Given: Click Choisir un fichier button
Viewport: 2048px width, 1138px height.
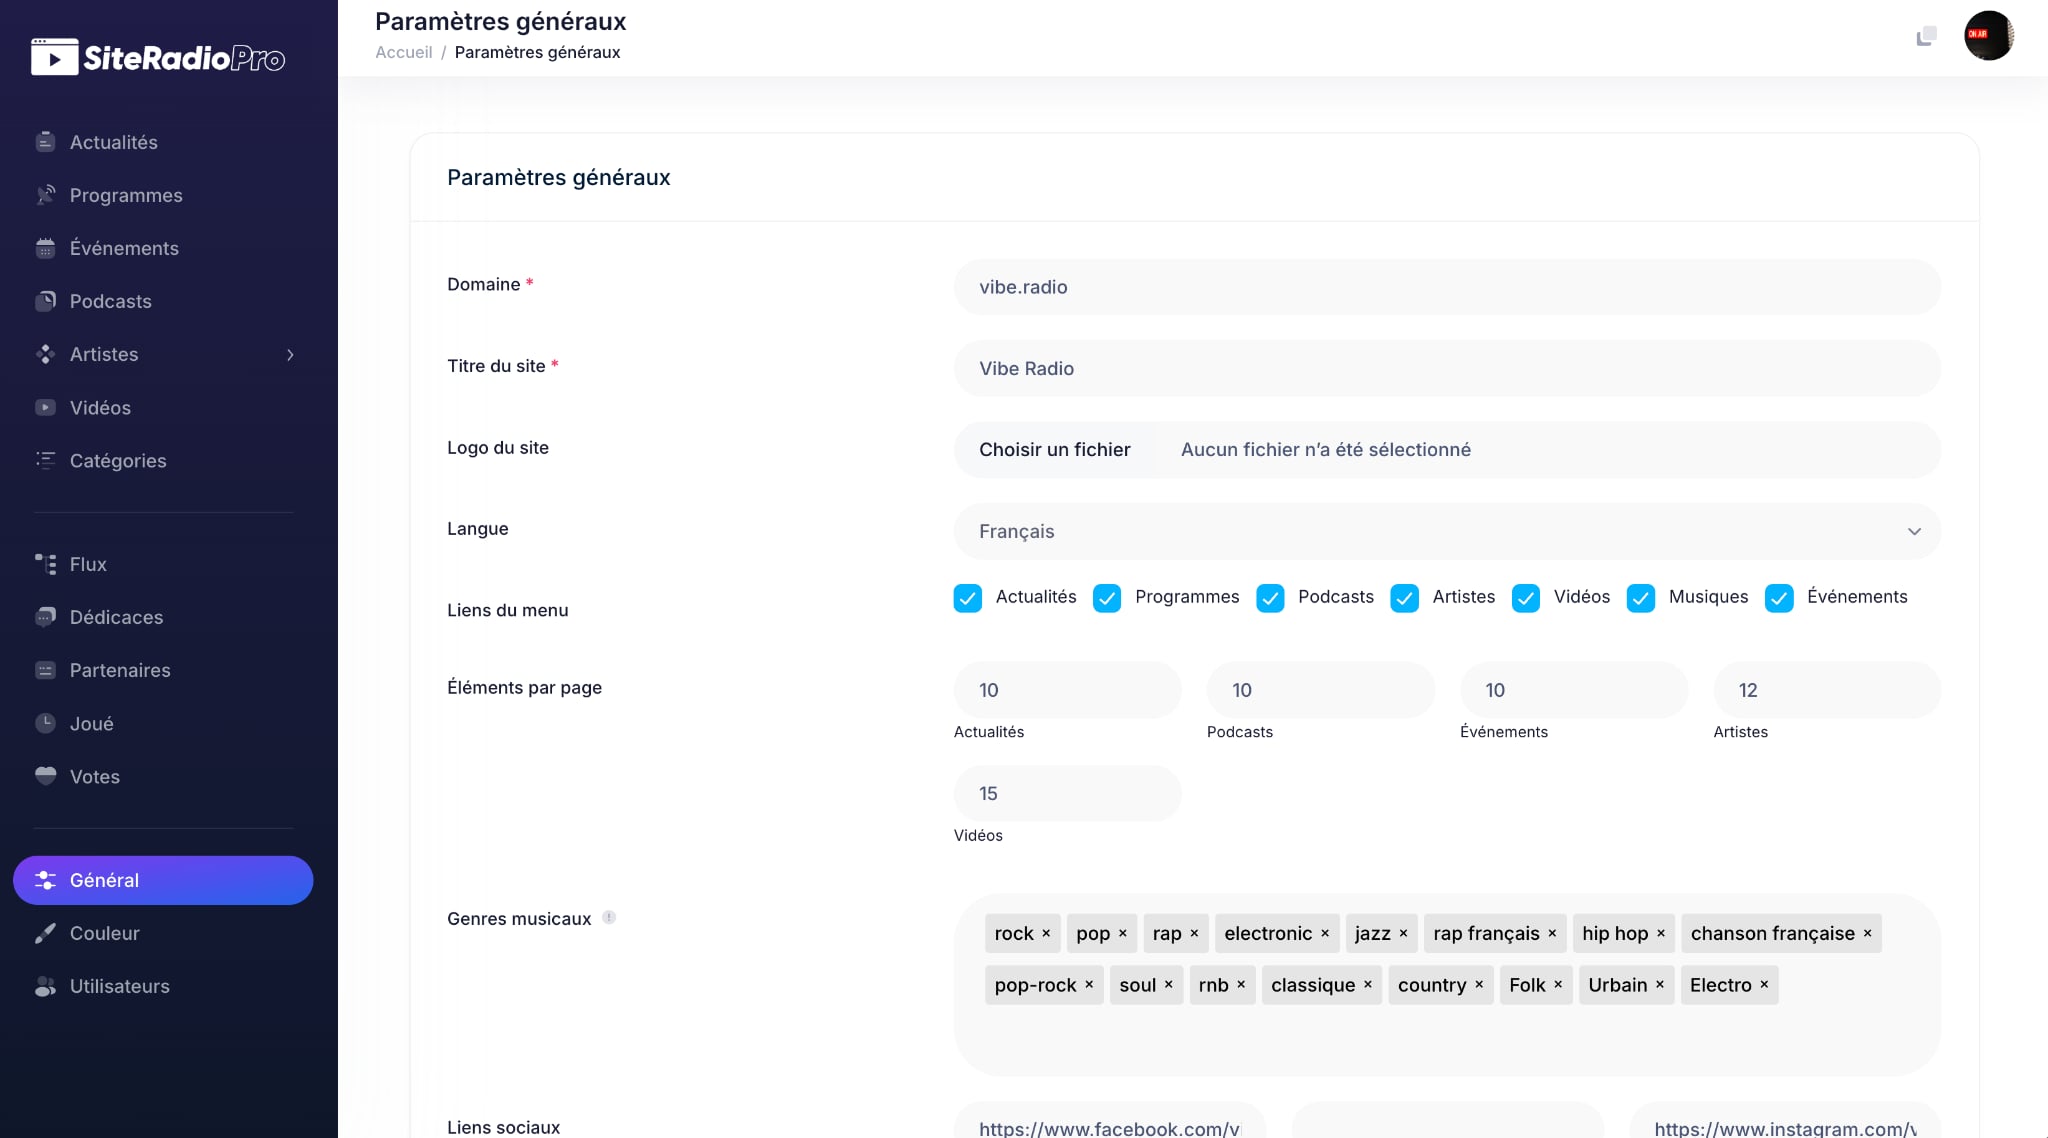Looking at the screenshot, I should [x=1054, y=450].
